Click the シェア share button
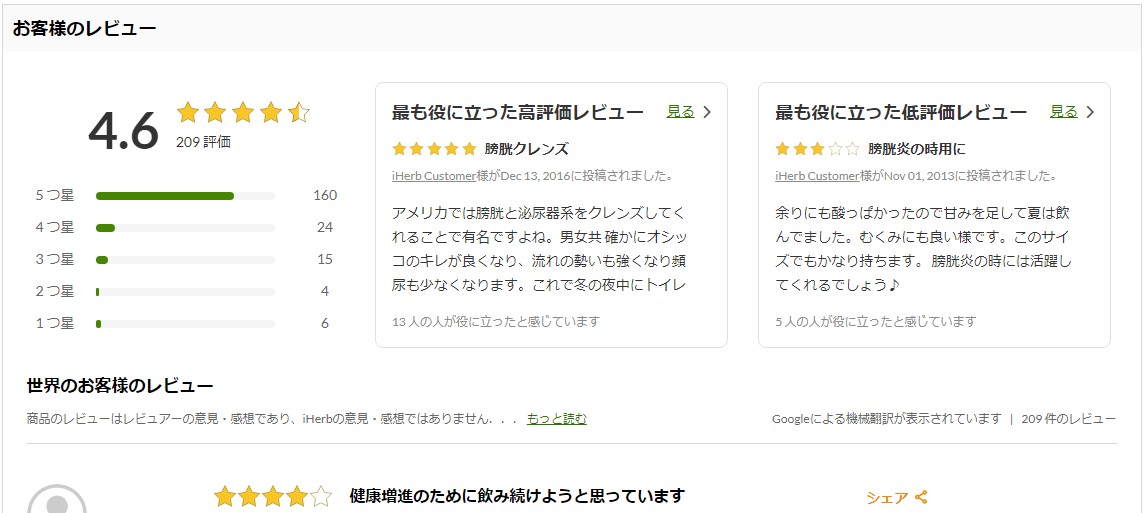The width and height of the screenshot is (1147, 513). (x=887, y=497)
